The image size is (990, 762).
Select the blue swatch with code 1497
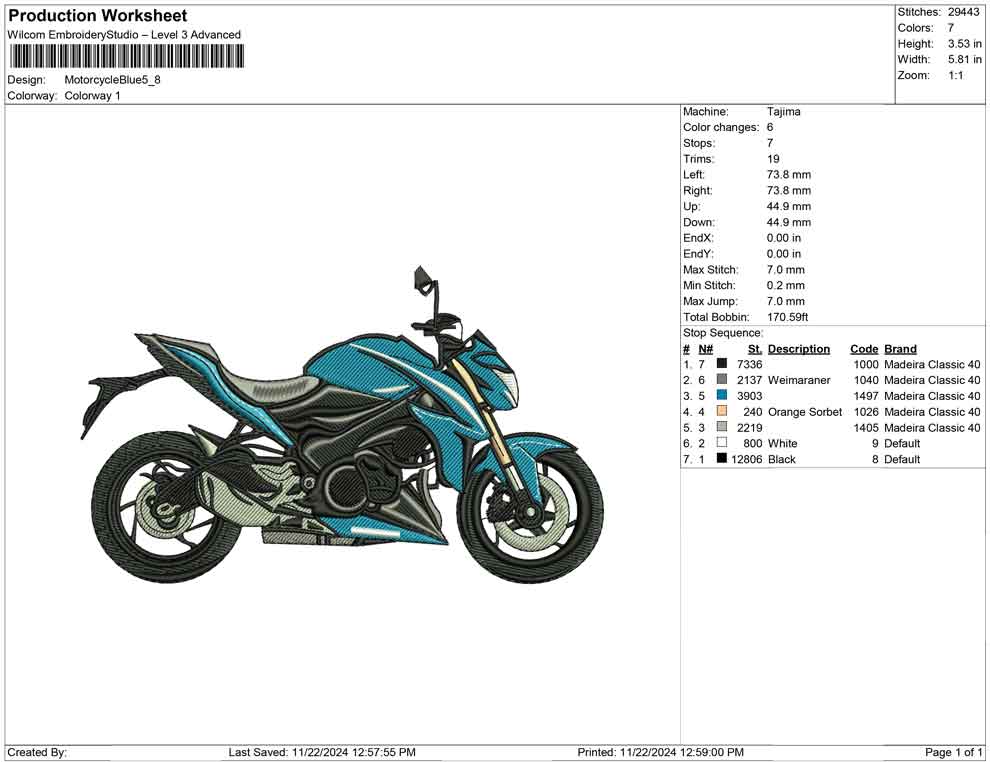click(721, 396)
